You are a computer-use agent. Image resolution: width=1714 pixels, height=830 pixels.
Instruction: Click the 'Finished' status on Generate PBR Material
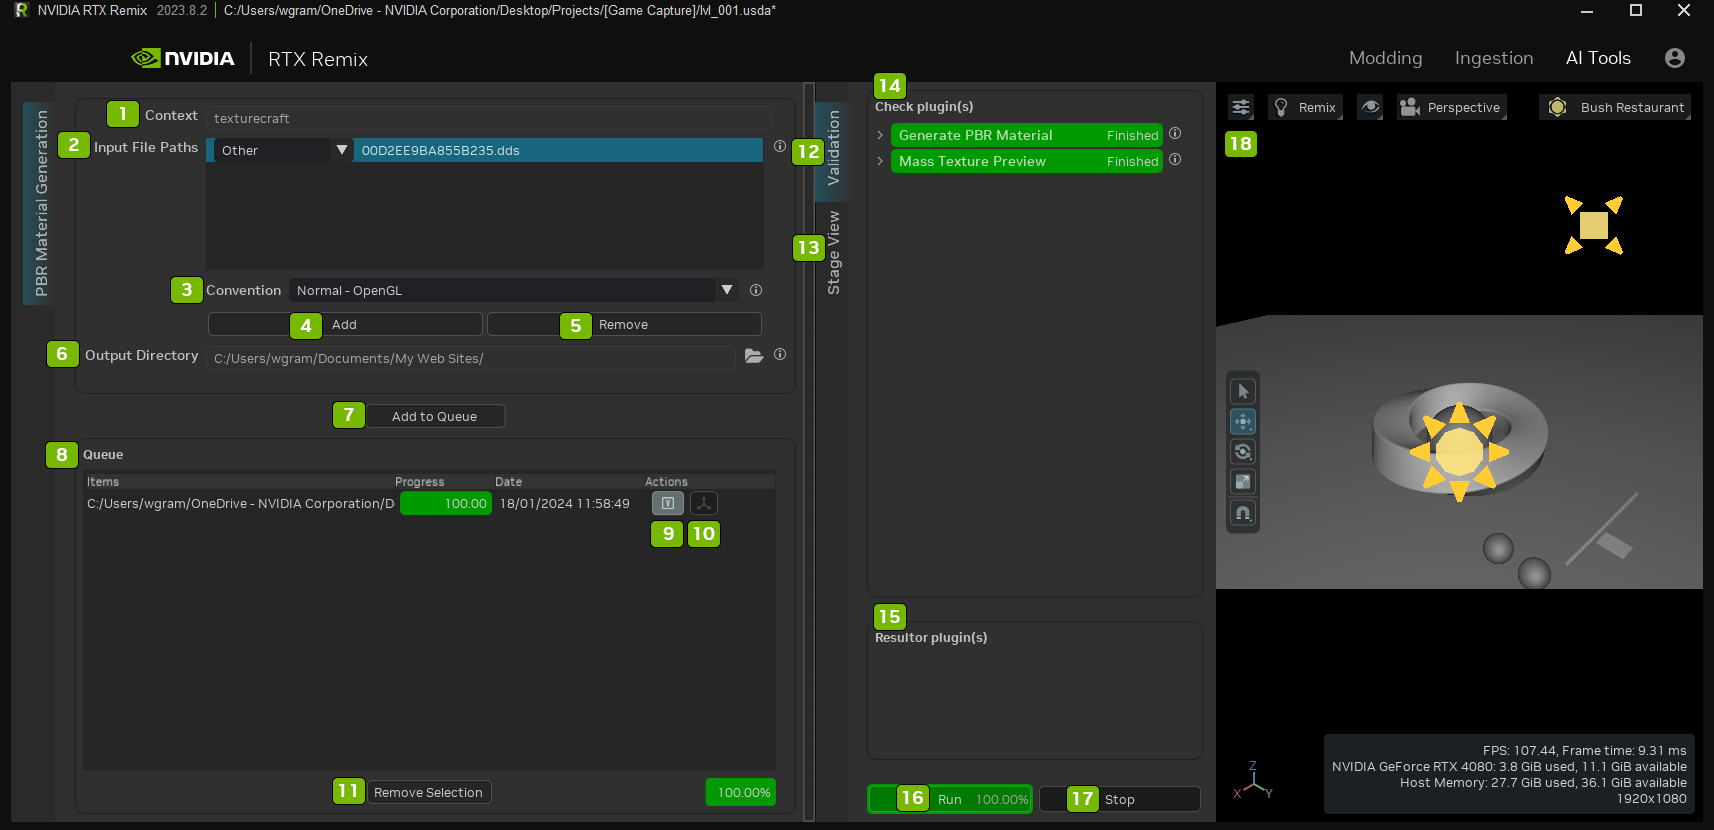pos(1132,135)
